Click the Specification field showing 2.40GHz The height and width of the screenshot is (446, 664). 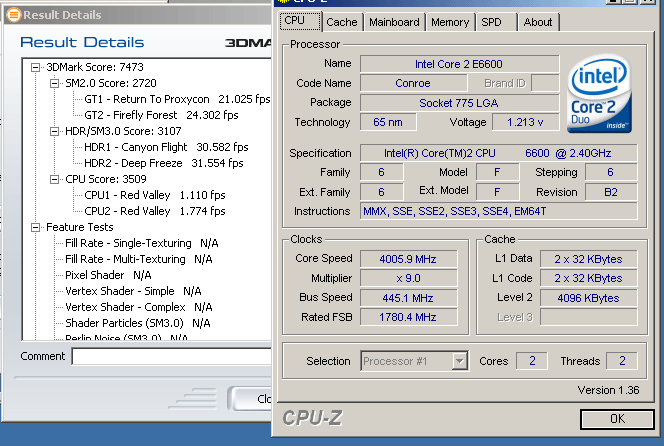498,153
